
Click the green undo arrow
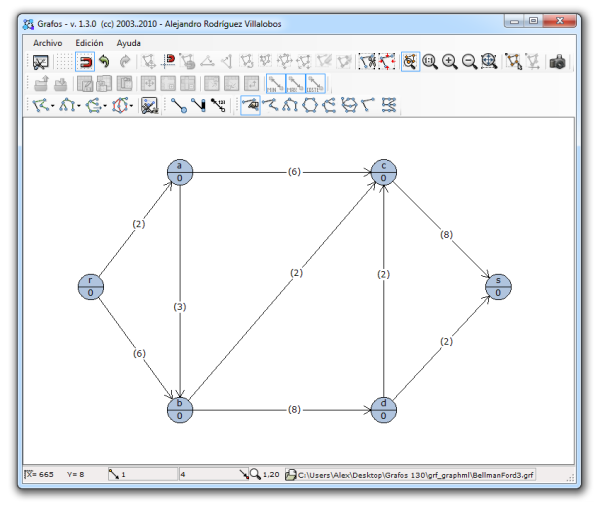click(104, 62)
